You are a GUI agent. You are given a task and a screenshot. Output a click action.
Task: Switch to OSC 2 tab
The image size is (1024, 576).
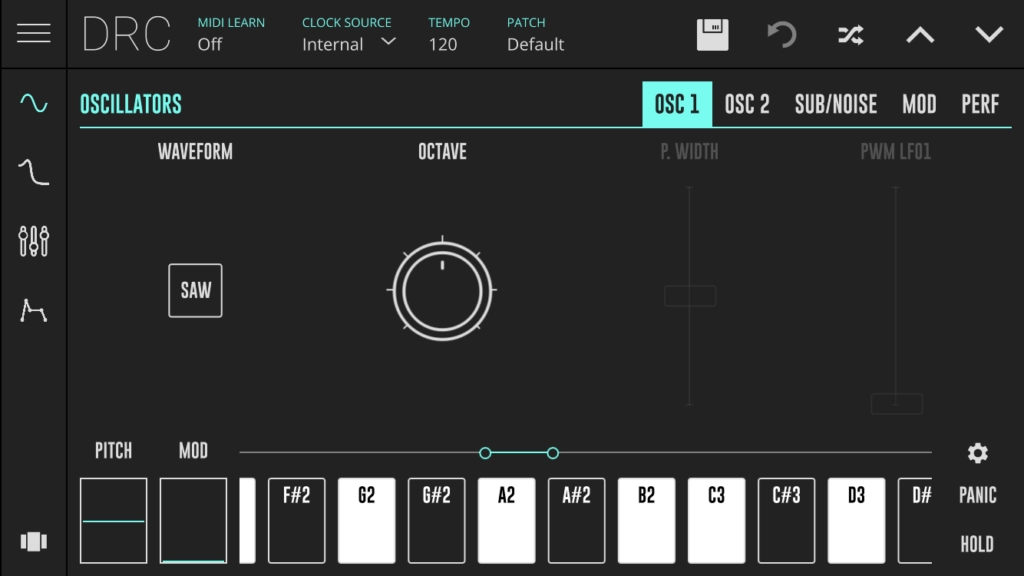click(x=747, y=104)
